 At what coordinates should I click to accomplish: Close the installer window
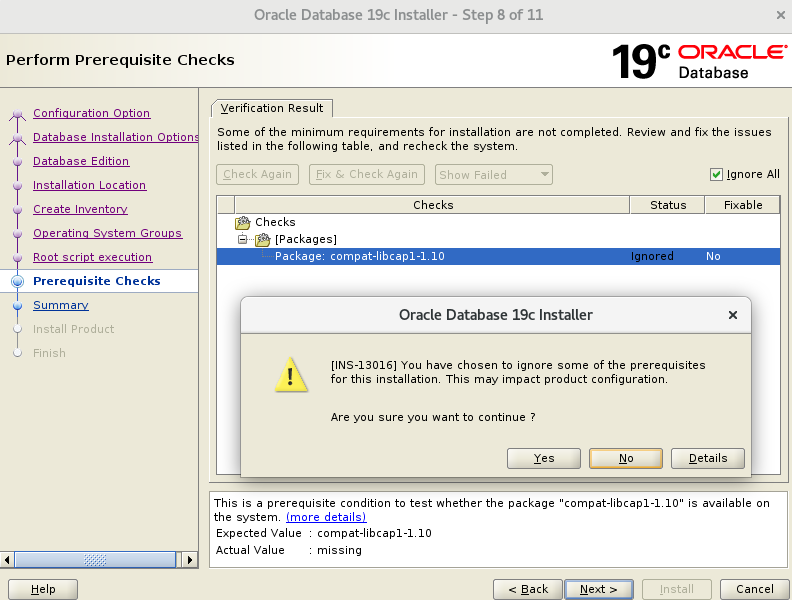click(781, 15)
